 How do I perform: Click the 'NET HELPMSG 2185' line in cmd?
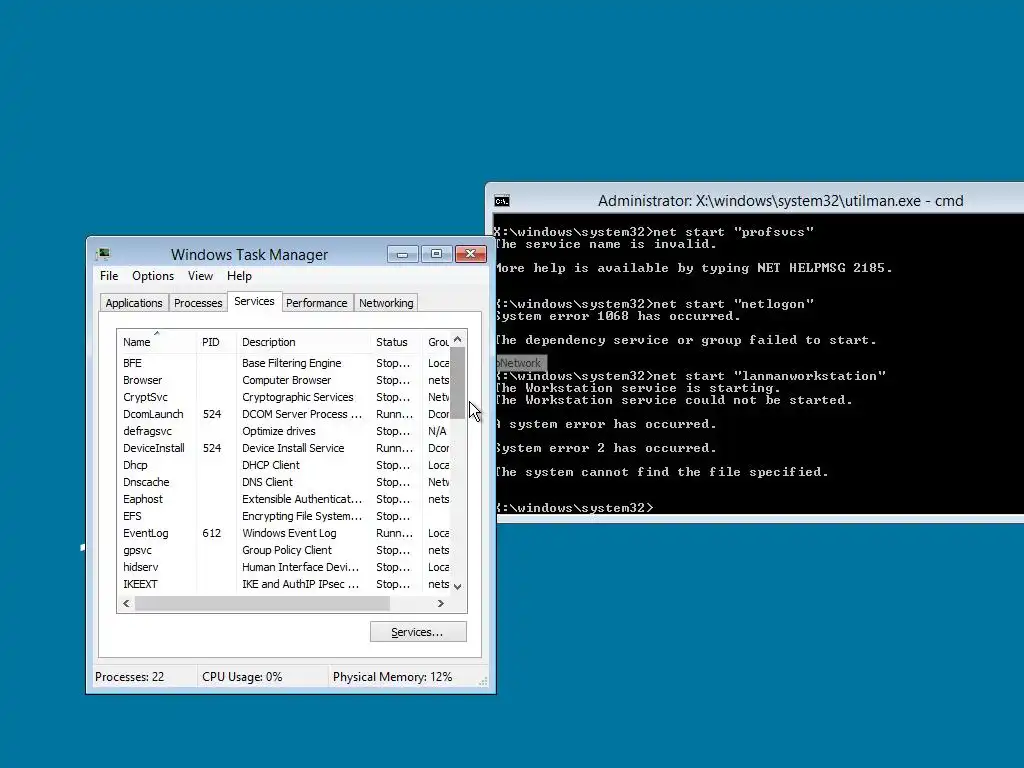694,268
